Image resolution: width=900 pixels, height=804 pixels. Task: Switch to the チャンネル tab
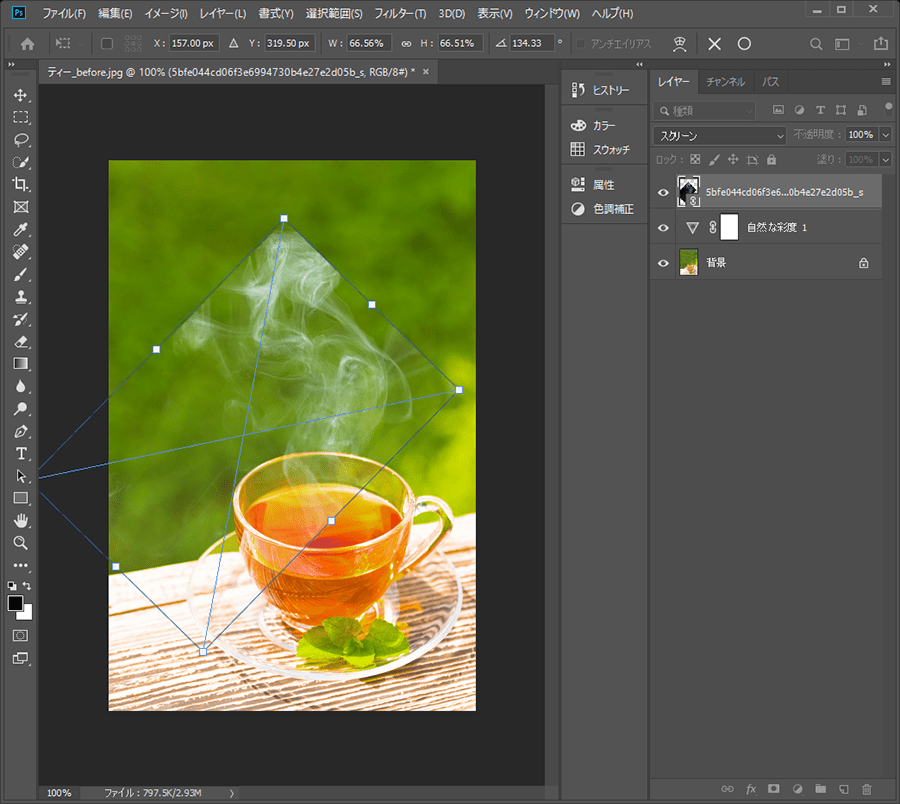[x=725, y=82]
